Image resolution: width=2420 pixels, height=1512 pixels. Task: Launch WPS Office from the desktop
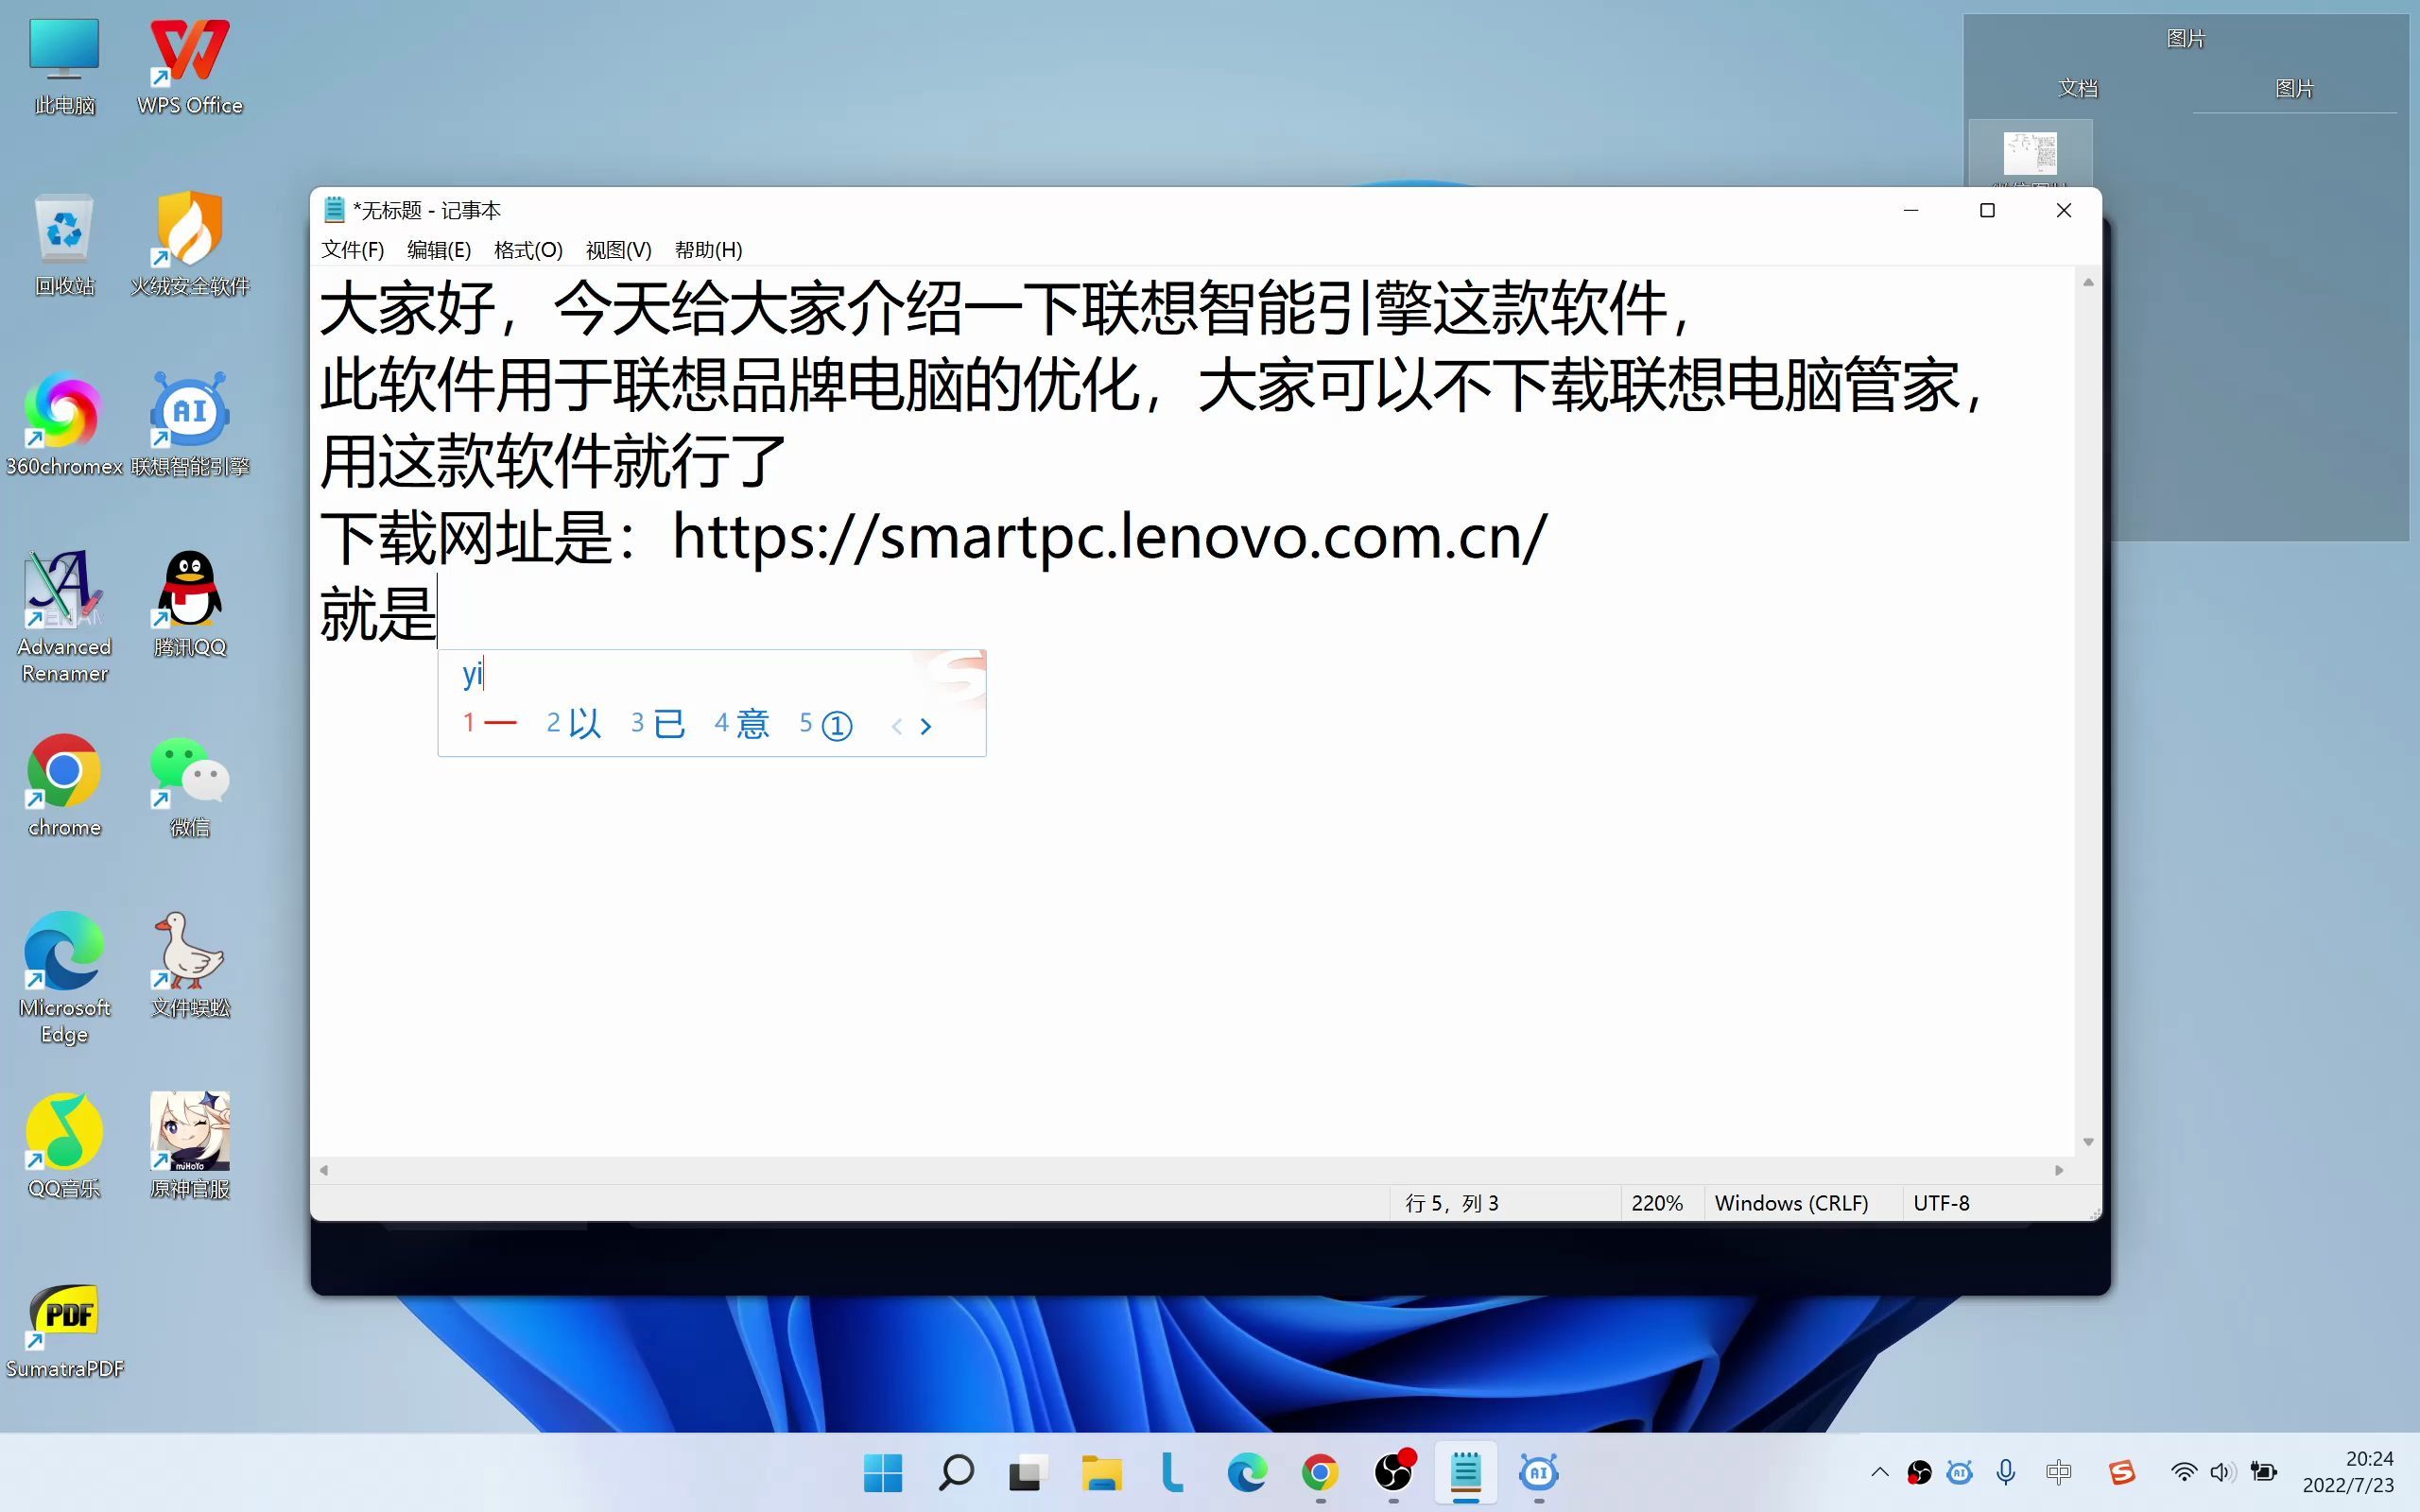(x=189, y=66)
